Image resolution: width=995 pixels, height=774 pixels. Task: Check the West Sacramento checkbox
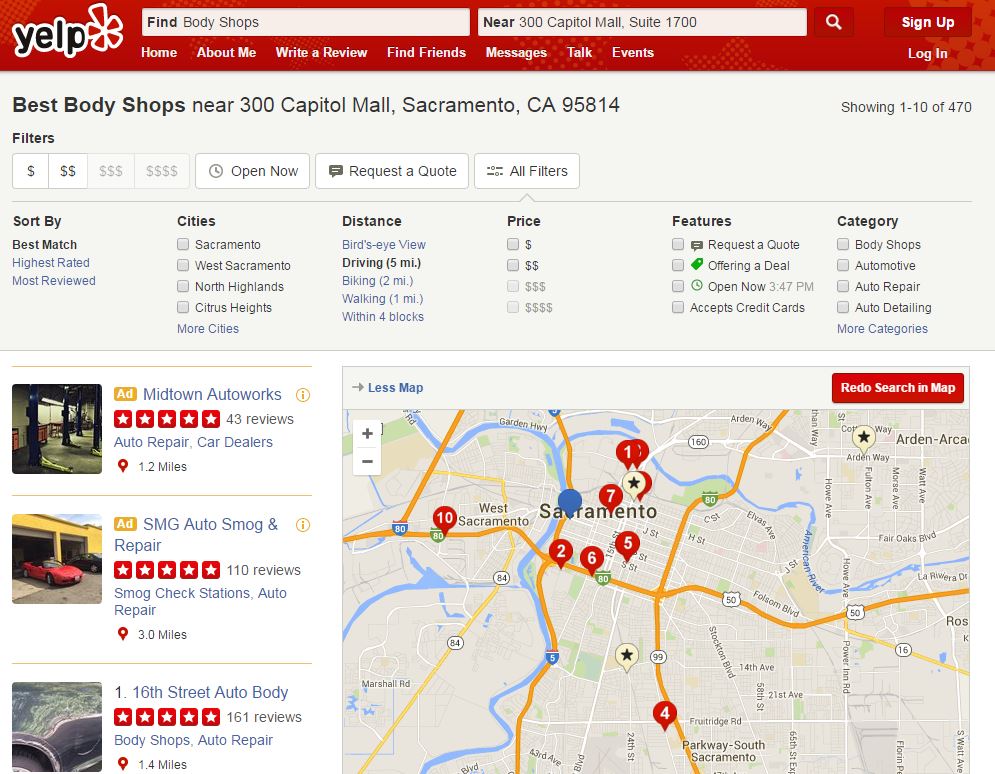coord(183,265)
